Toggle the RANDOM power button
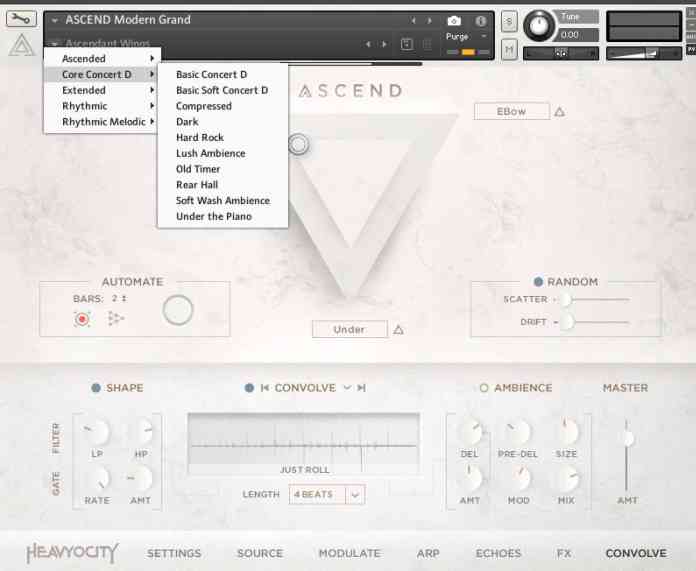This screenshot has height=571, width=696. (538, 282)
